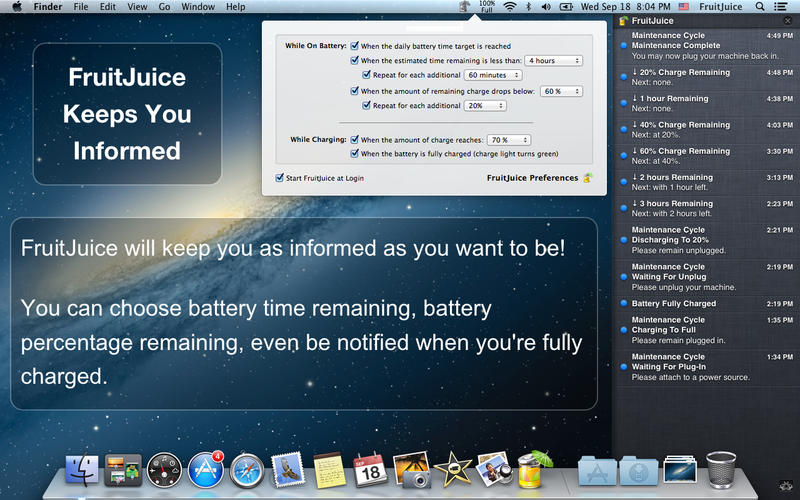Open the App Store in Dock
Image resolution: width=800 pixels, height=500 pixels.
pos(206,470)
